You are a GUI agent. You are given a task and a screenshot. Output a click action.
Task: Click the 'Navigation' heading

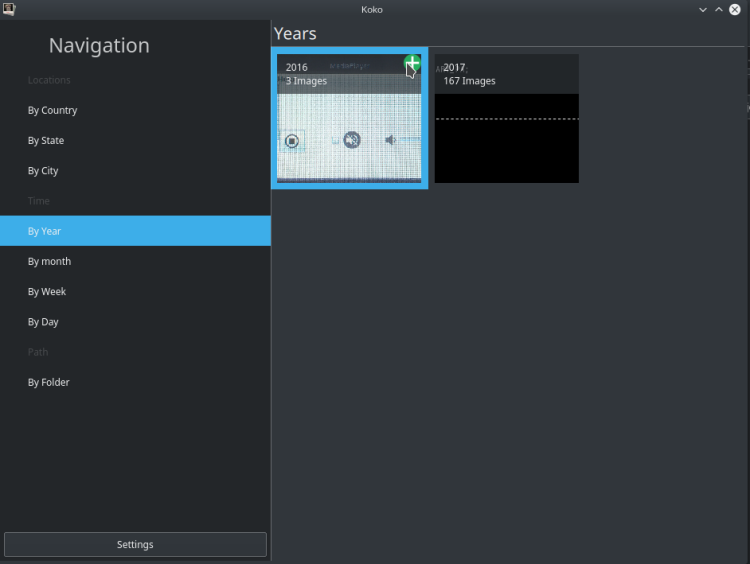99,45
